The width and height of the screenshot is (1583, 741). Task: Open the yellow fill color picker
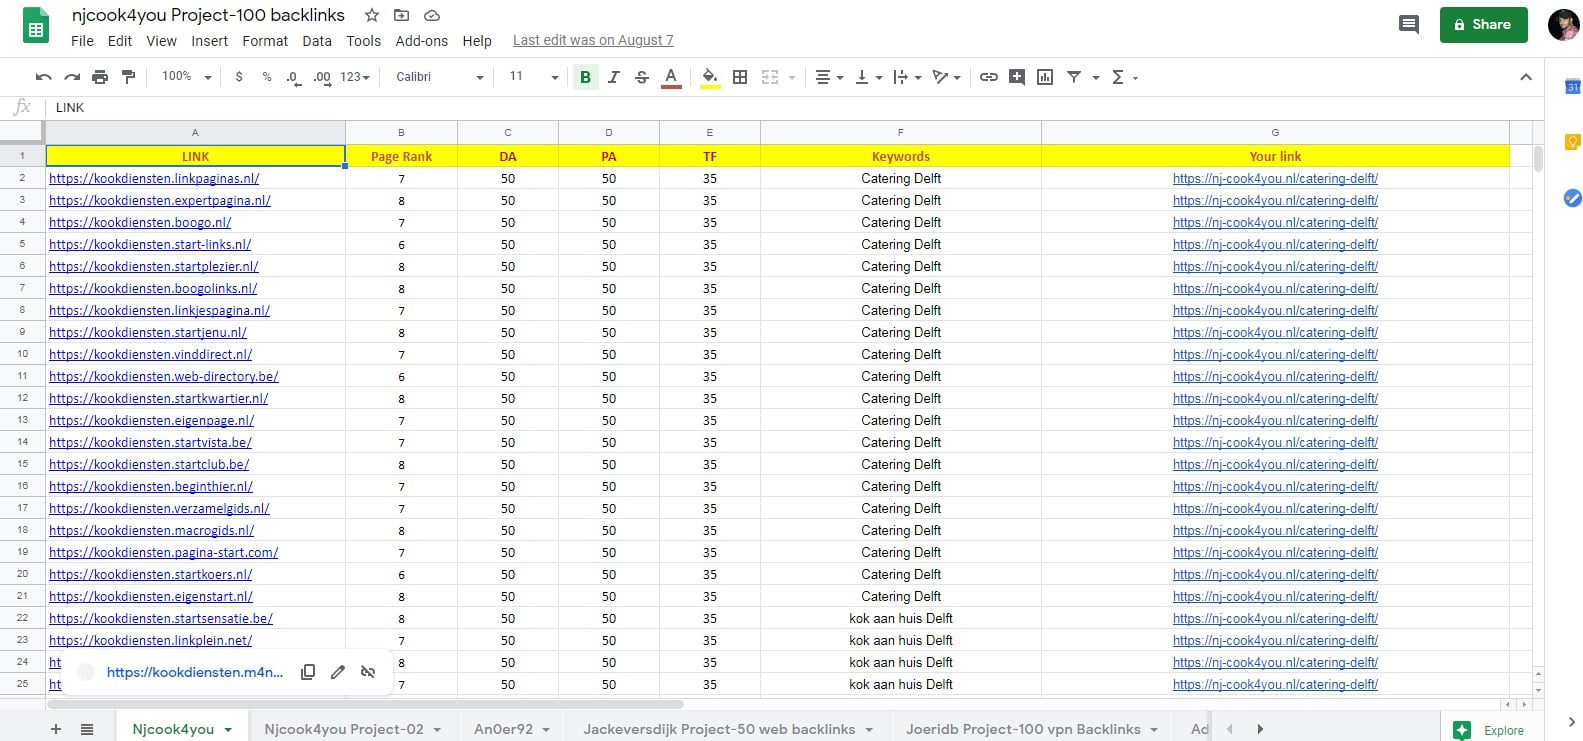(710, 77)
